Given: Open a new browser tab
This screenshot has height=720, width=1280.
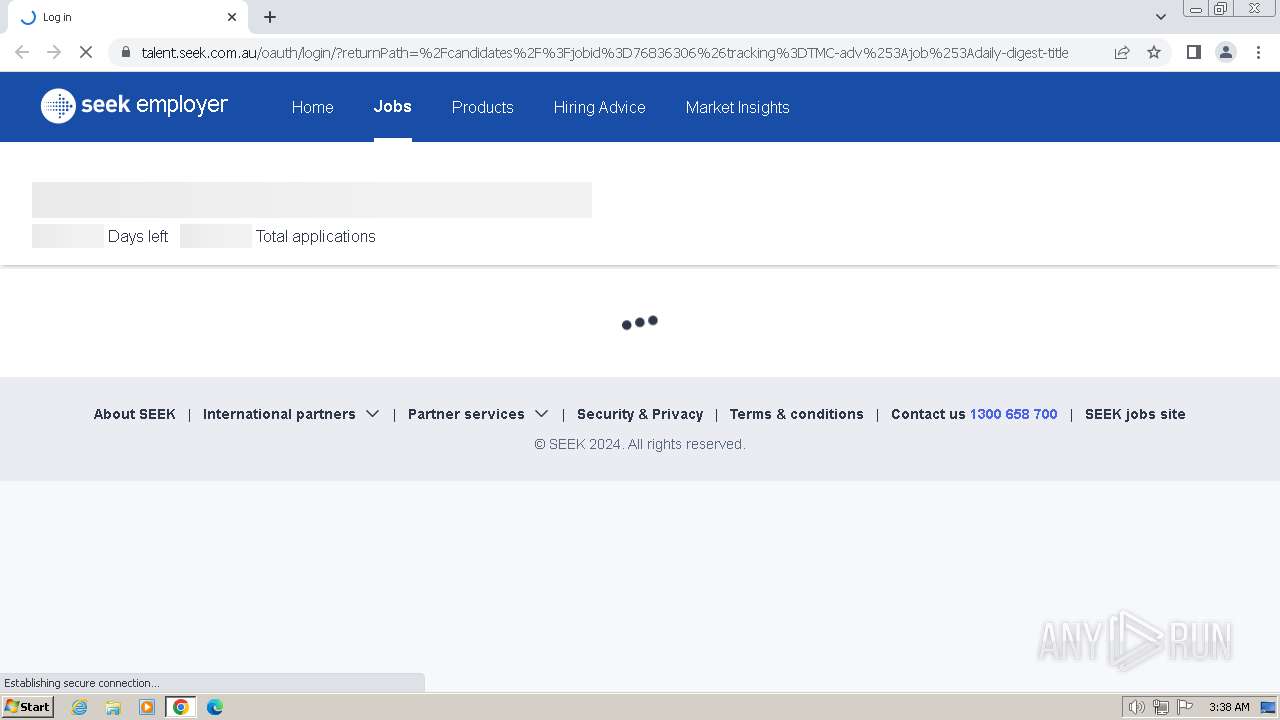Looking at the screenshot, I should coord(270,17).
